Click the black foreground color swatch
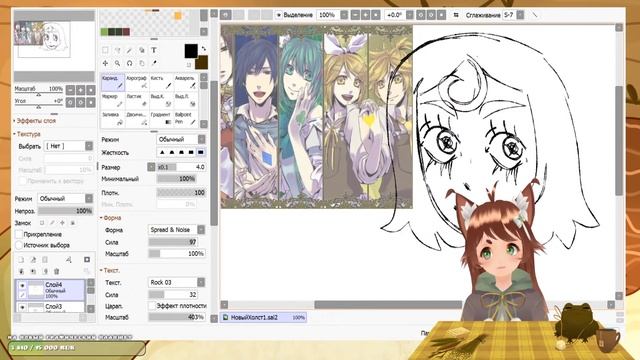This screenshot has width=640, height=360. (x=191, y=51)
